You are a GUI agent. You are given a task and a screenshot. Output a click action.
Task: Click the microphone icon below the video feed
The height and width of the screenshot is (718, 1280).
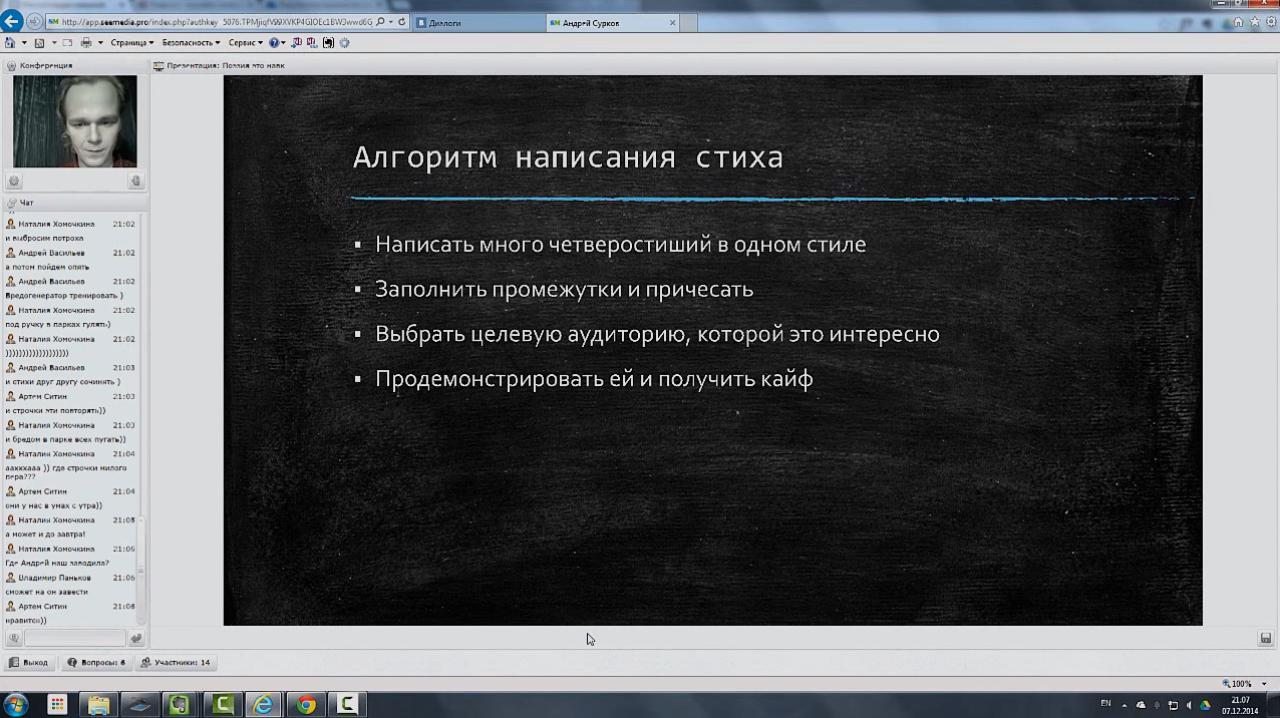[x=136, y=181]
